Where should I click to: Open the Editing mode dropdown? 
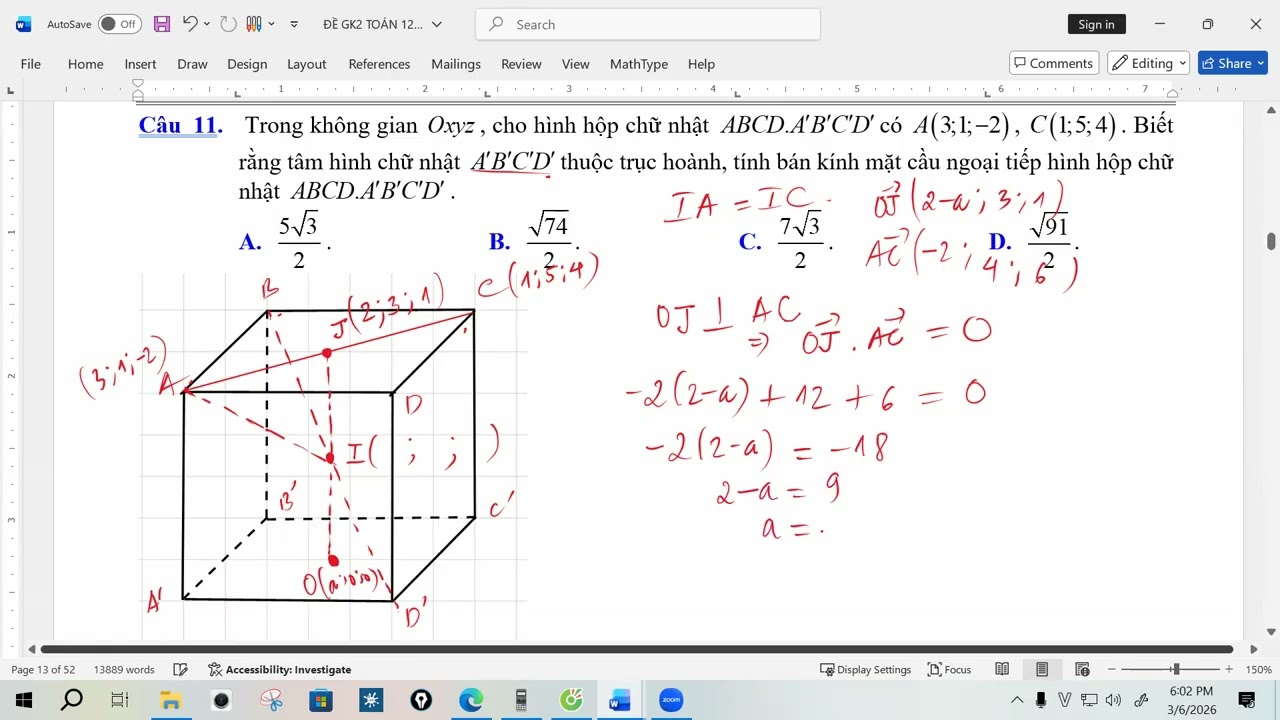[1148, 63]
